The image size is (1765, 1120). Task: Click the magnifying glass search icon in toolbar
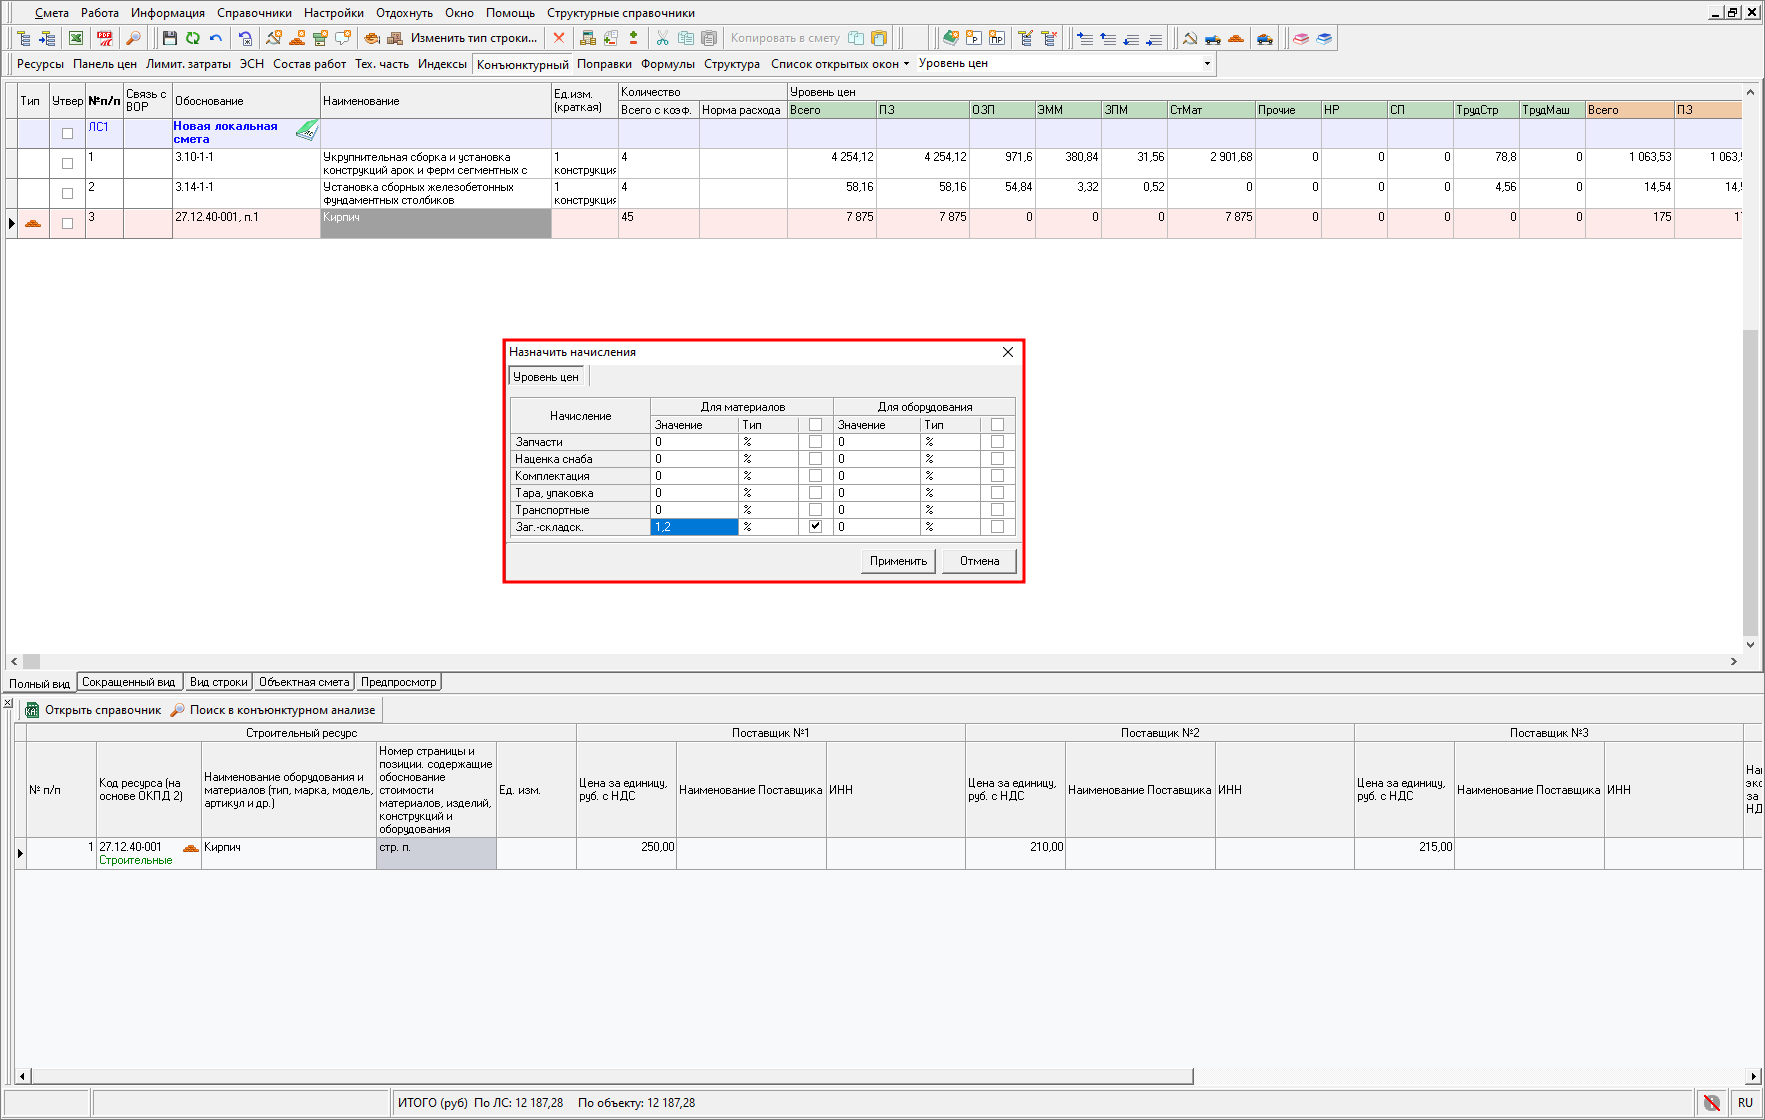point(133,39)
